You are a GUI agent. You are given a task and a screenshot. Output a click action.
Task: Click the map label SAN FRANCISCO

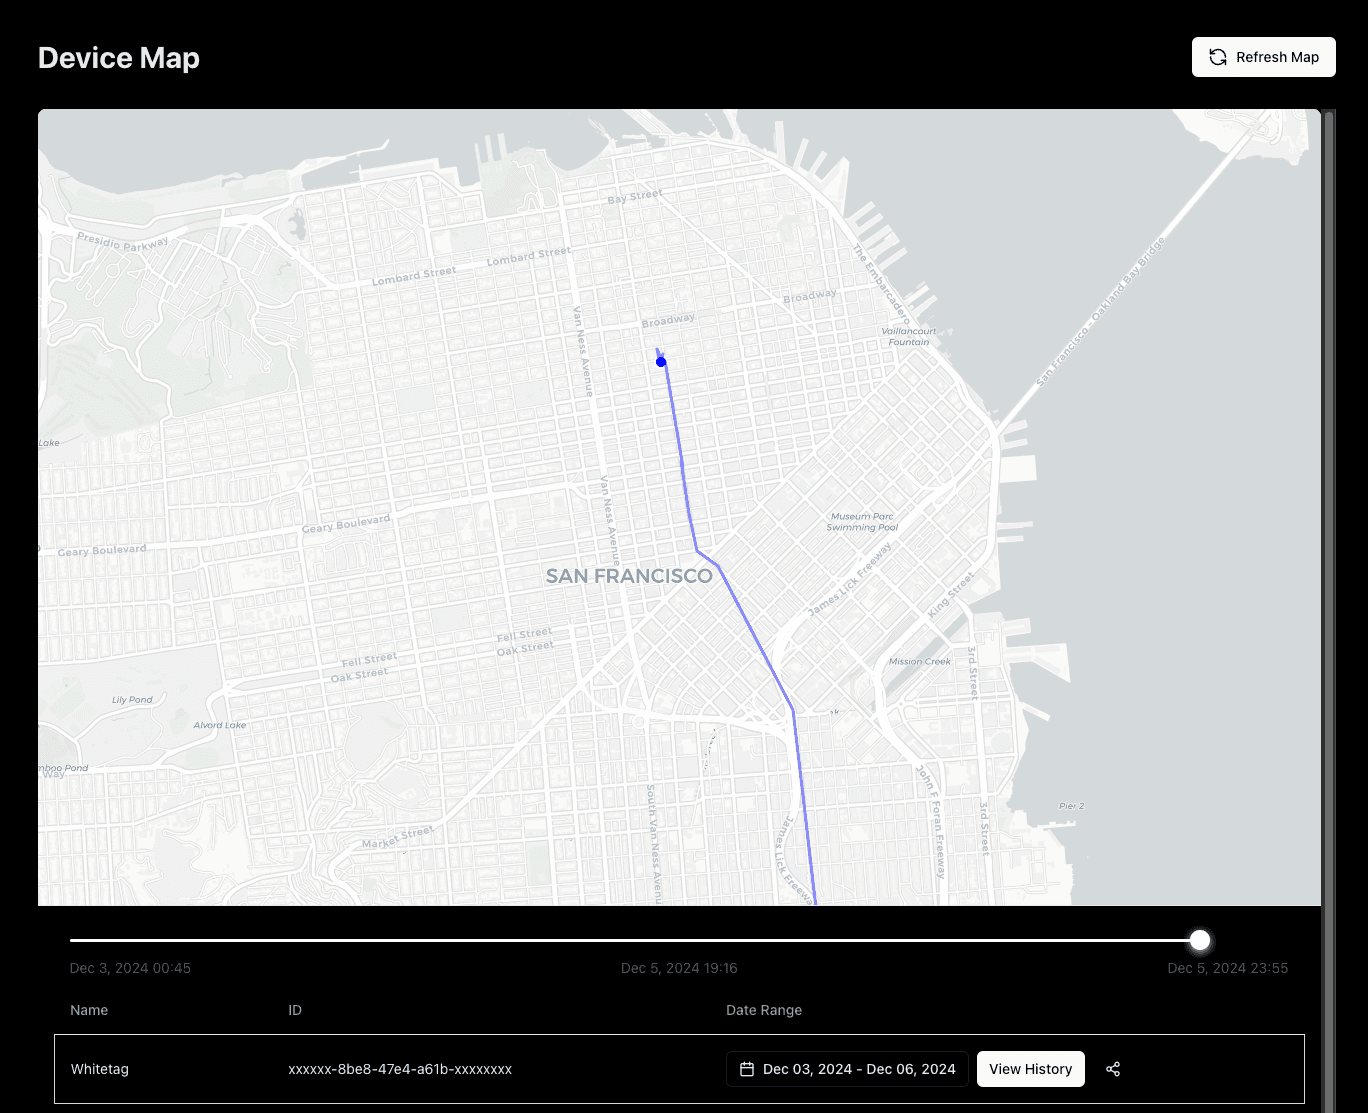pos(629,576)
